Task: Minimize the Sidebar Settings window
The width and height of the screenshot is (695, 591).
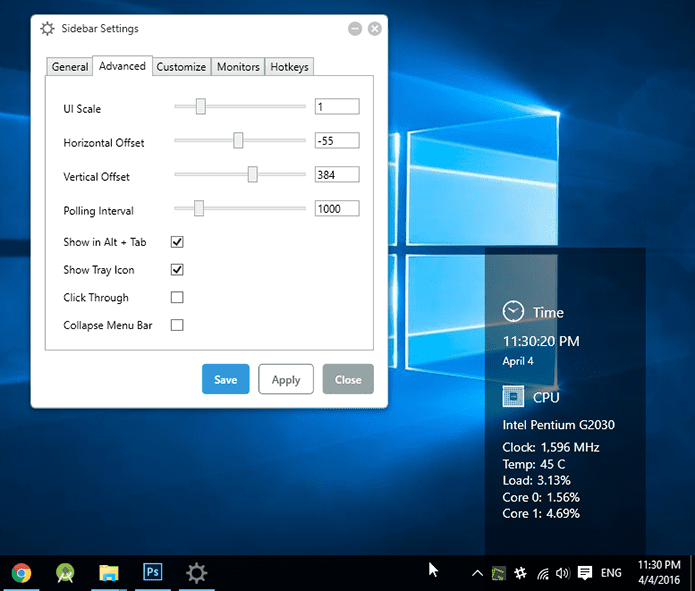Action: coord(355,29)
